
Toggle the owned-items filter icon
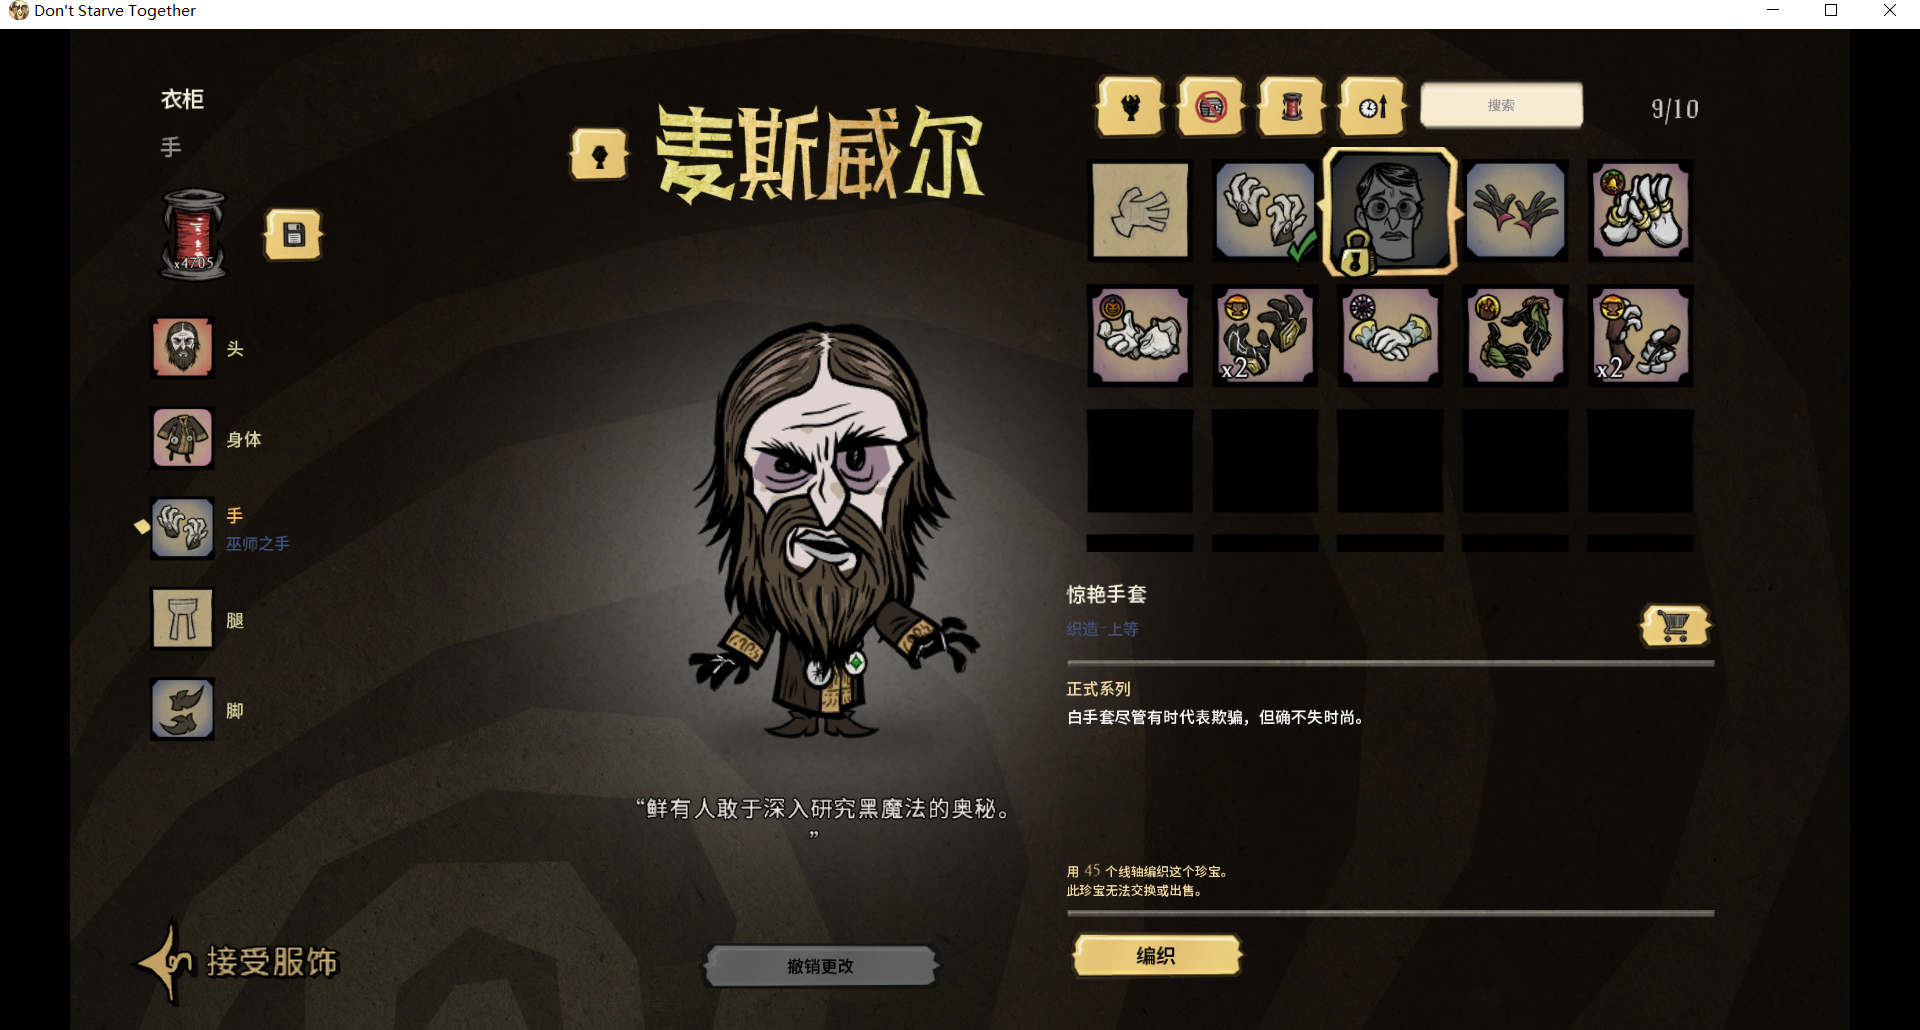1211,106
